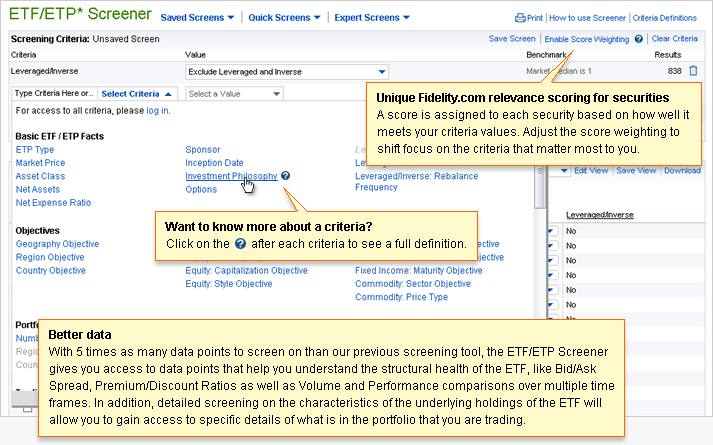Image resolution: width=713 pixels, height=445 pixels.
Task: Click the Print printer icon
Action: (519, 18)
